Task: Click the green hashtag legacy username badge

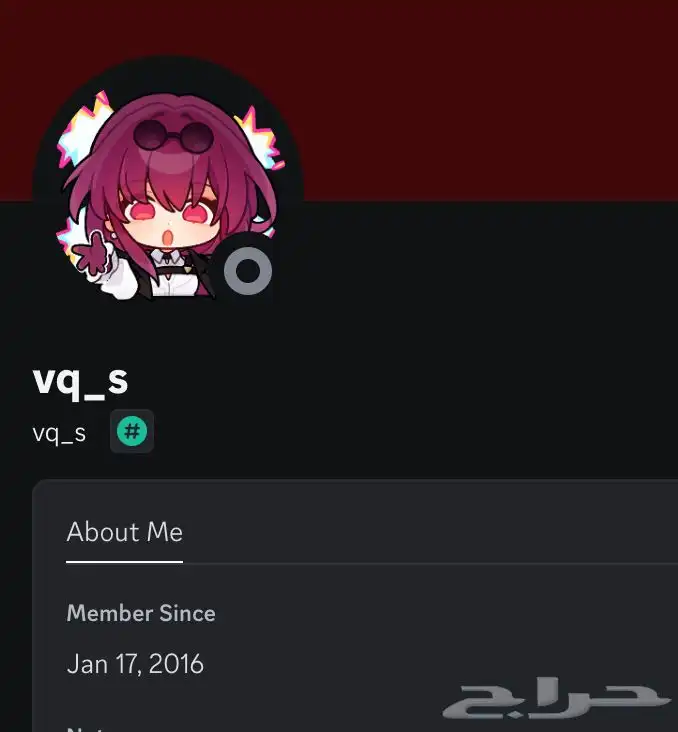Action: click(132, 431)
